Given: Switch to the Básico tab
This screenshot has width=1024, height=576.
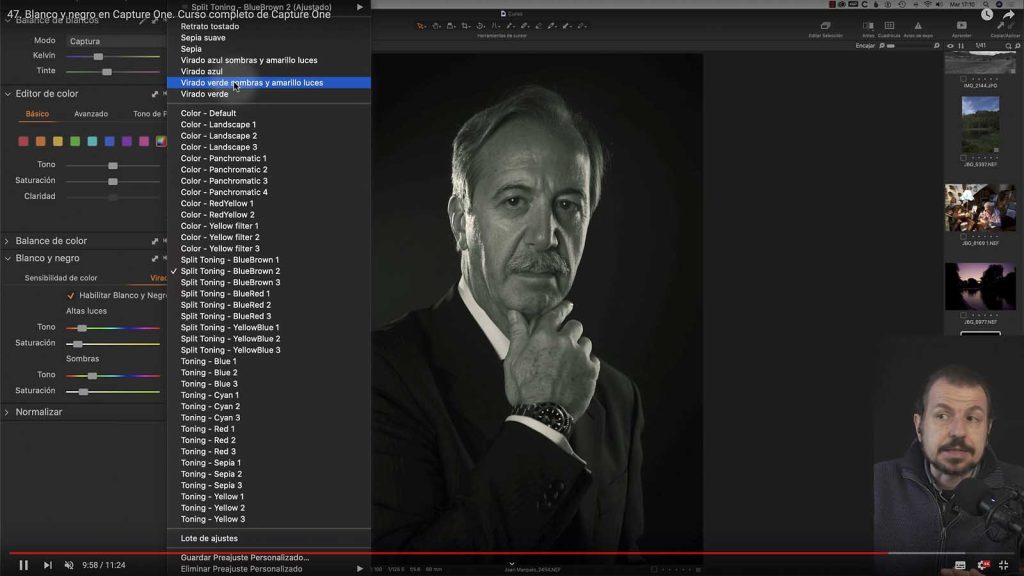Looking at the screenshot, I should coord(37,114).
